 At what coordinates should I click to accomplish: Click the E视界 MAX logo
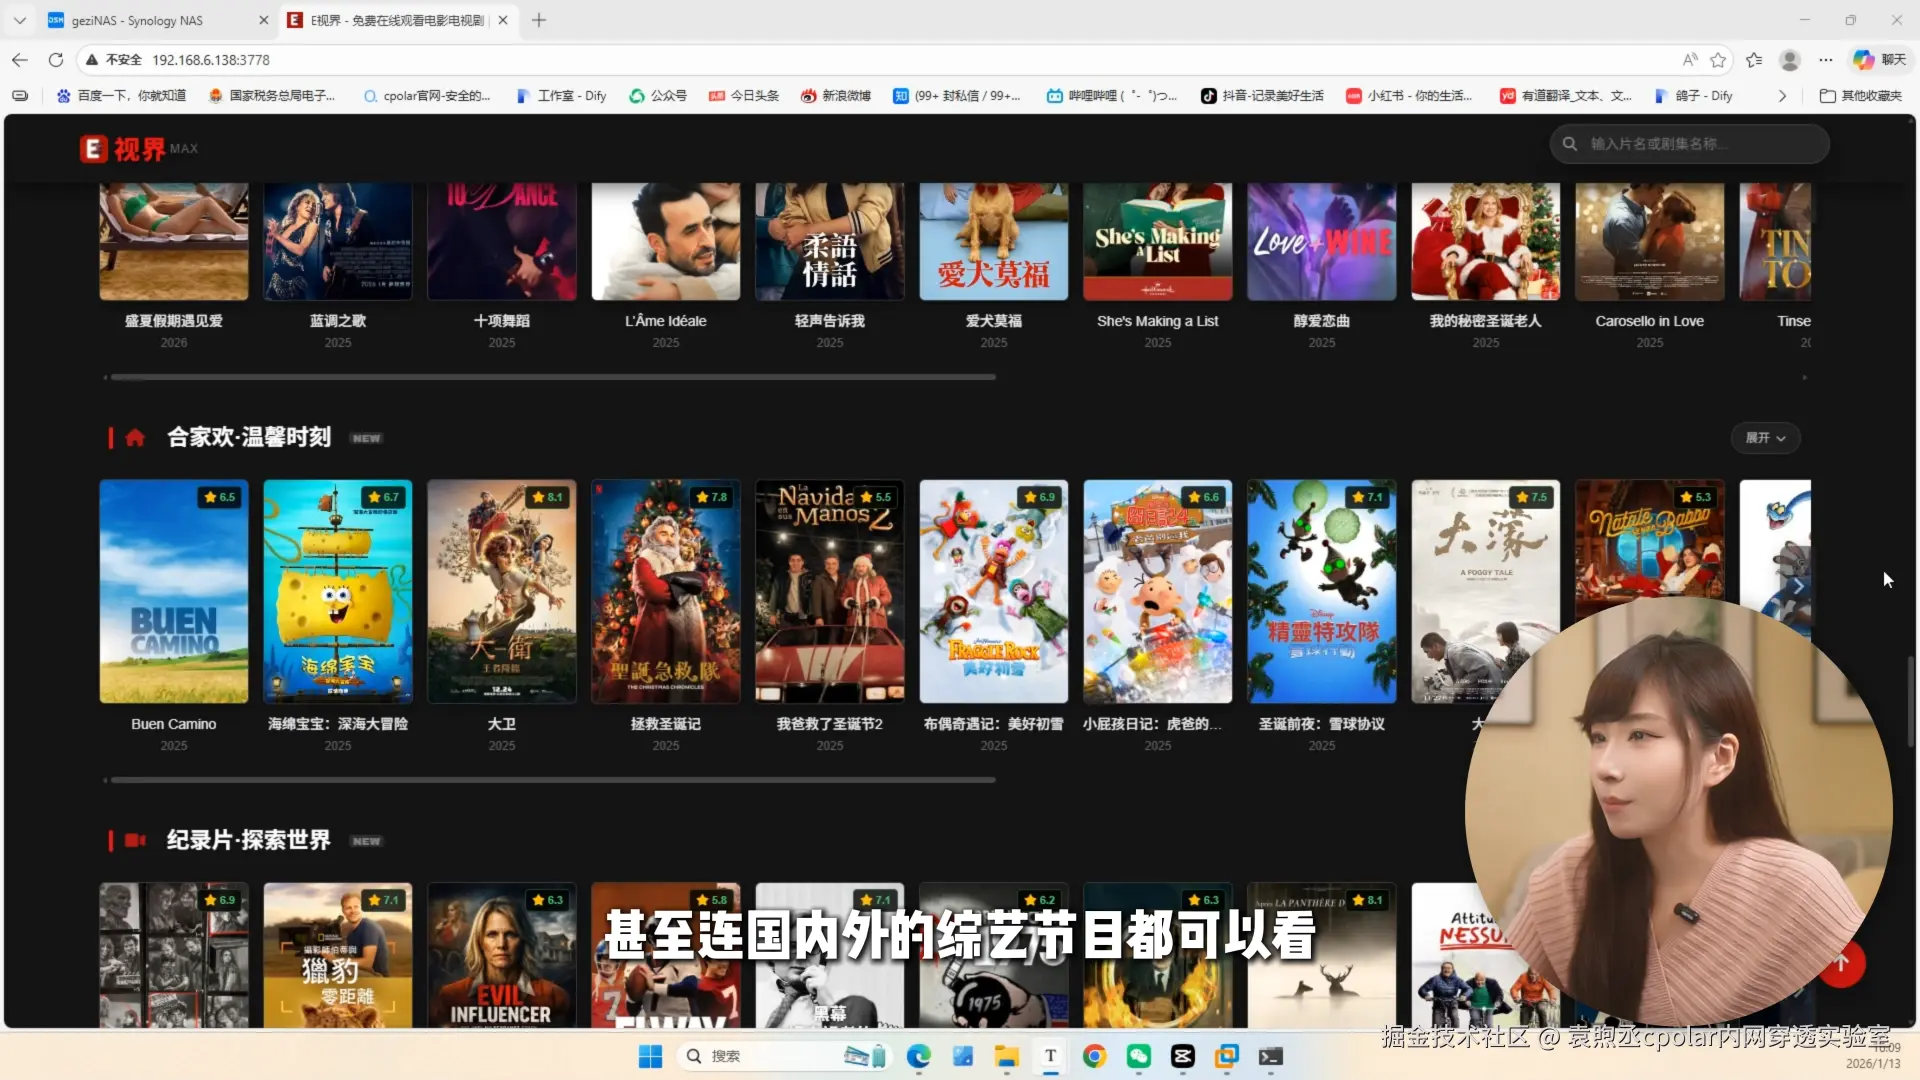pos(138,149)
